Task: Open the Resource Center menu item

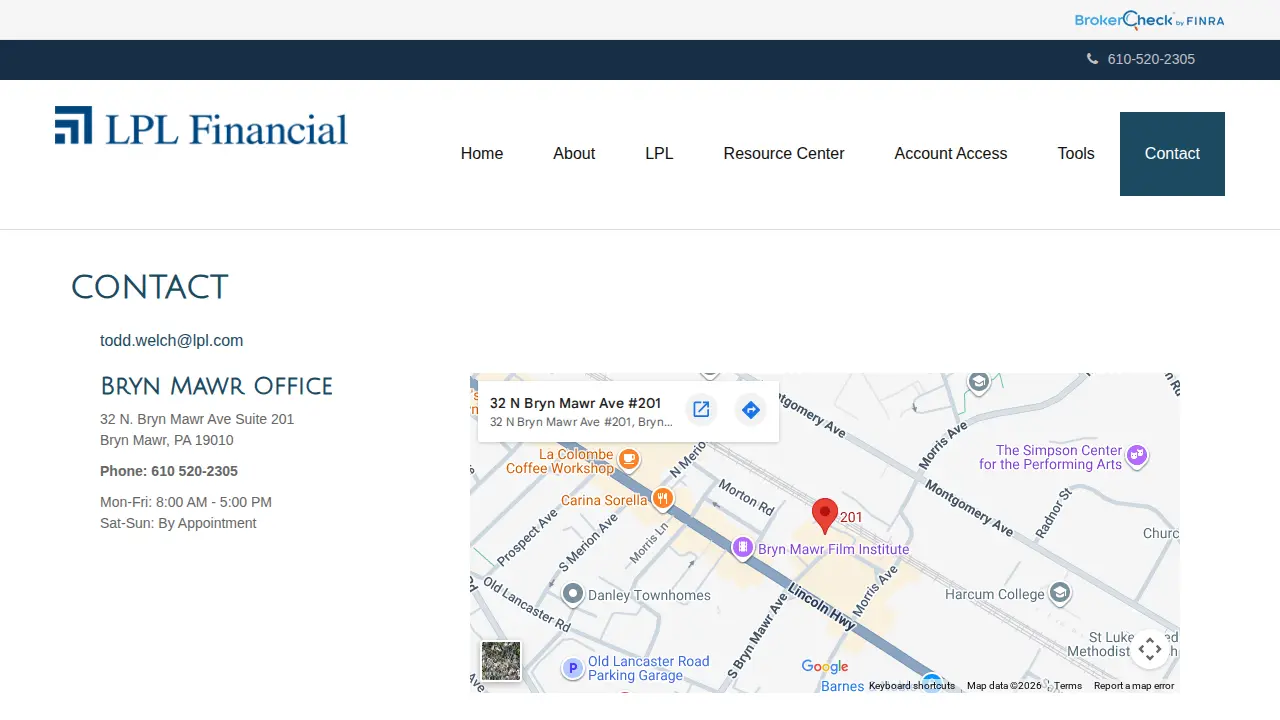Action: (784, 153)
